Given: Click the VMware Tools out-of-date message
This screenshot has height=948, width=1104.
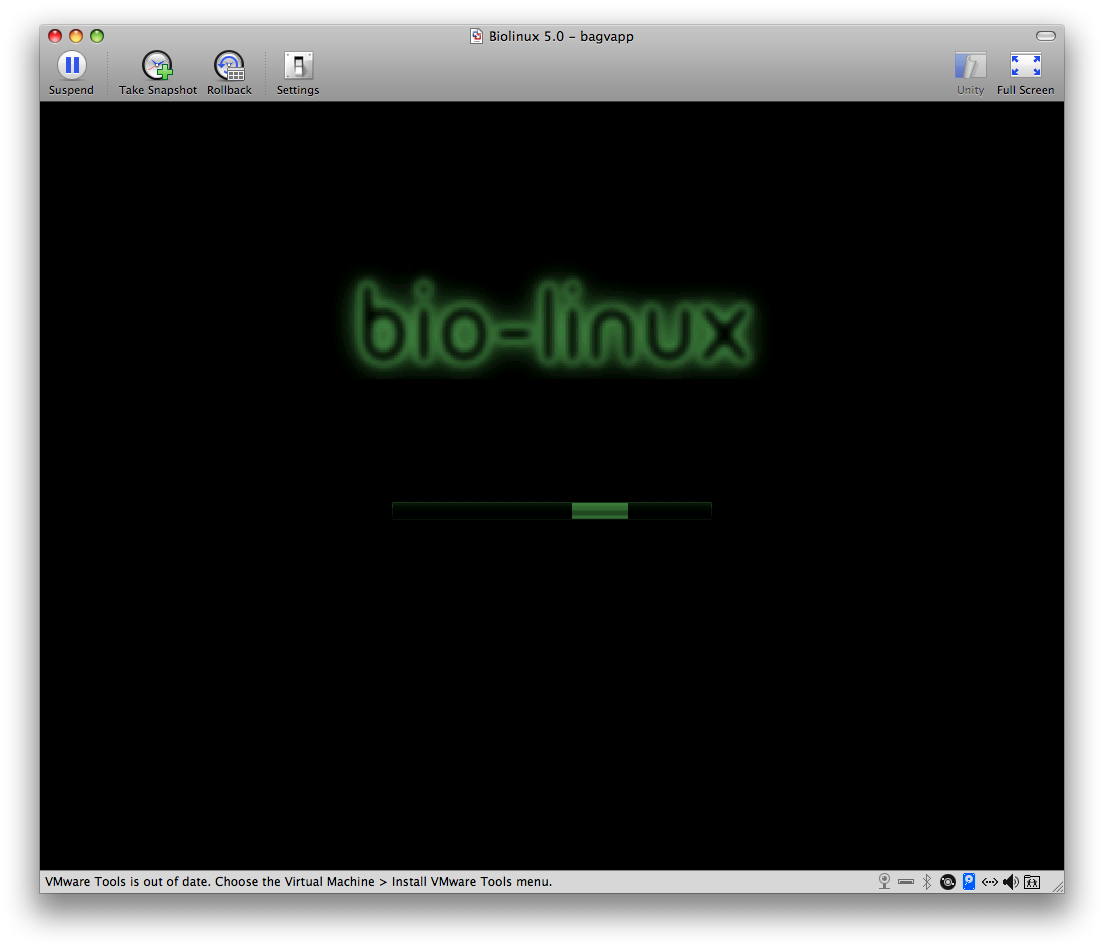Looking at the screenshot, I should [298, 882].
